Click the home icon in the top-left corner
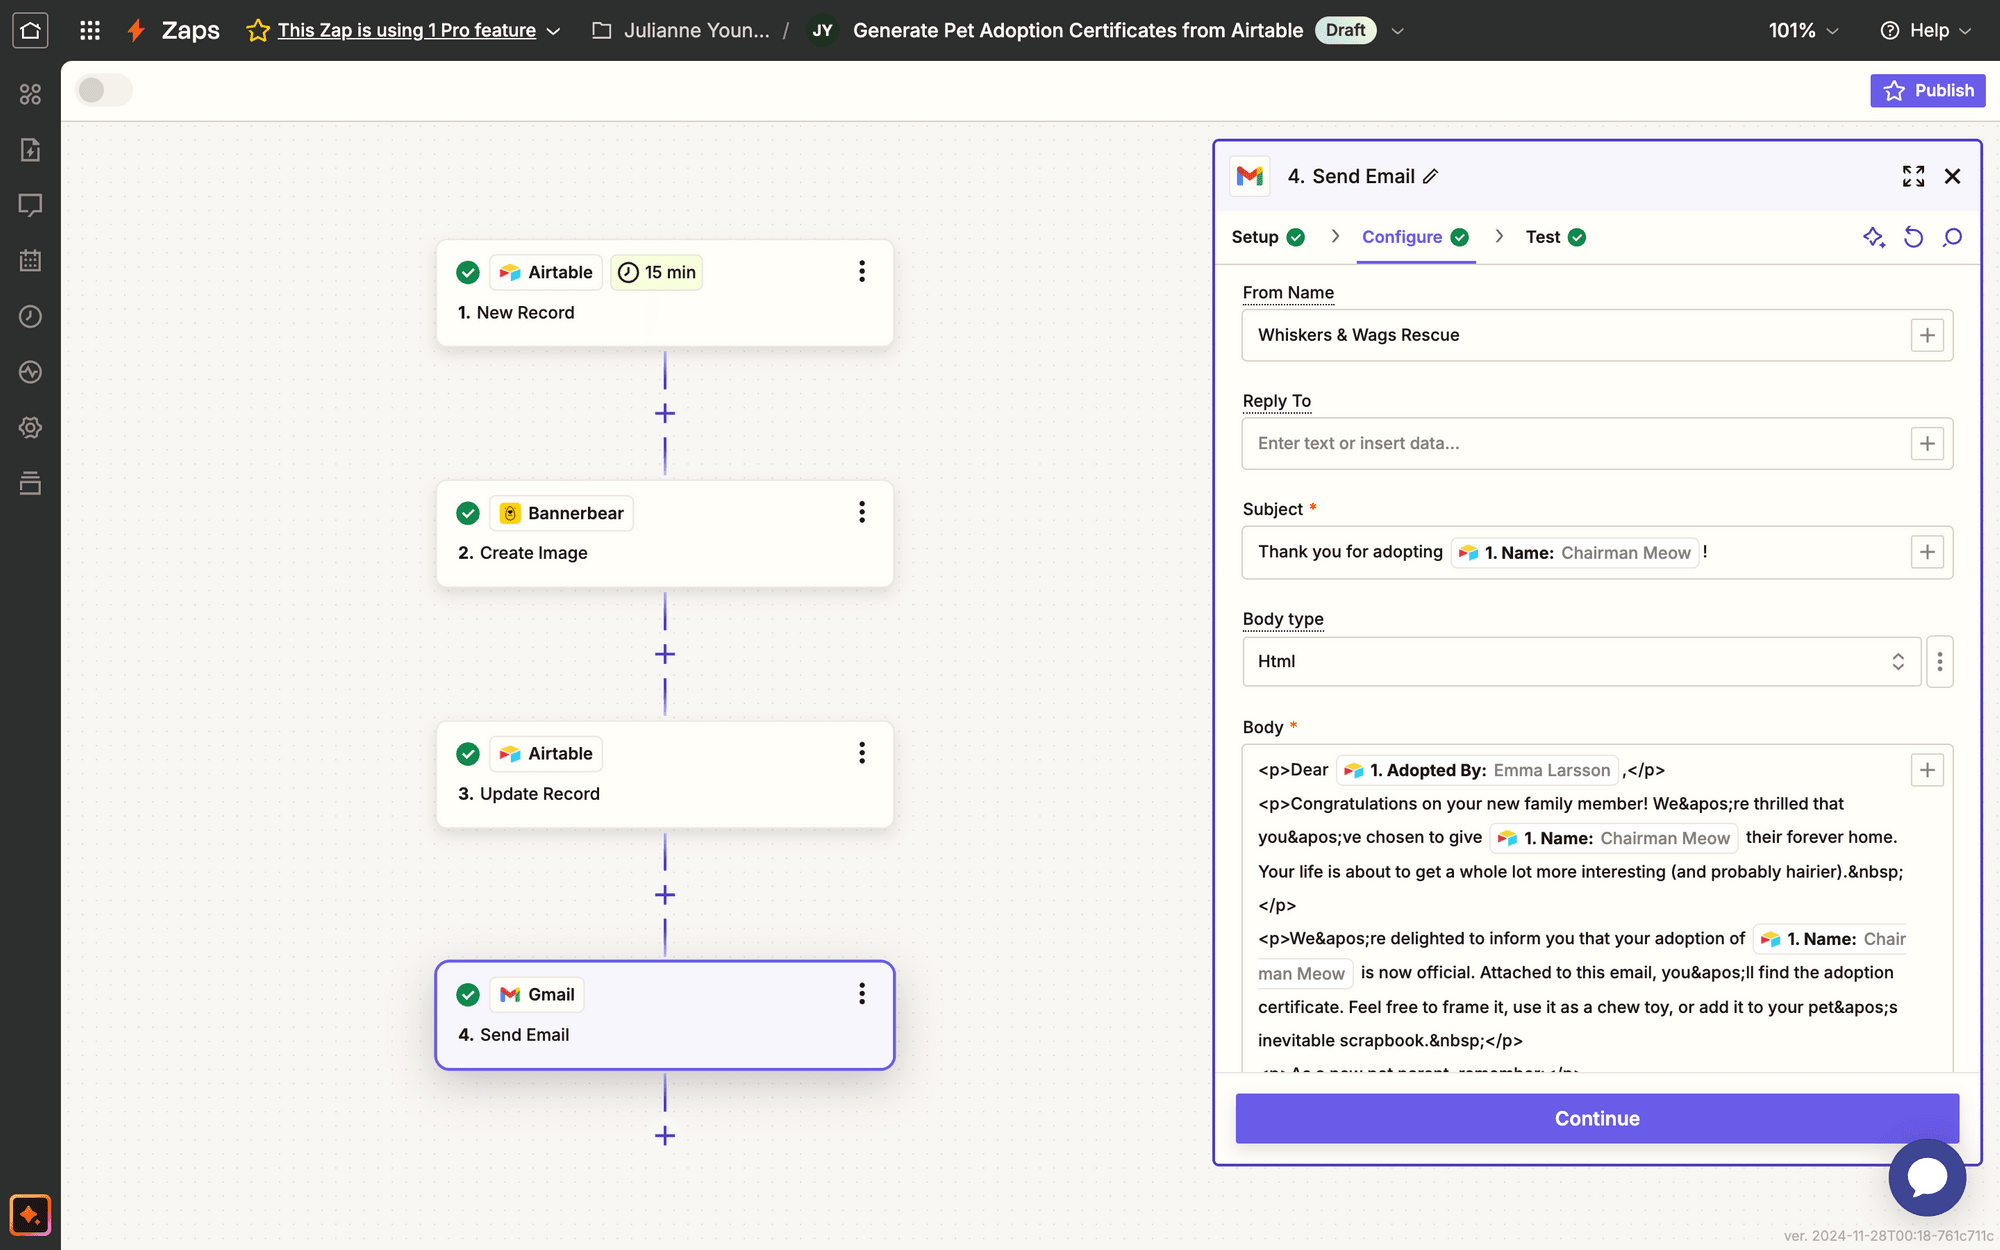Screen dimensions: 2000x1250 tap(30, 30)
